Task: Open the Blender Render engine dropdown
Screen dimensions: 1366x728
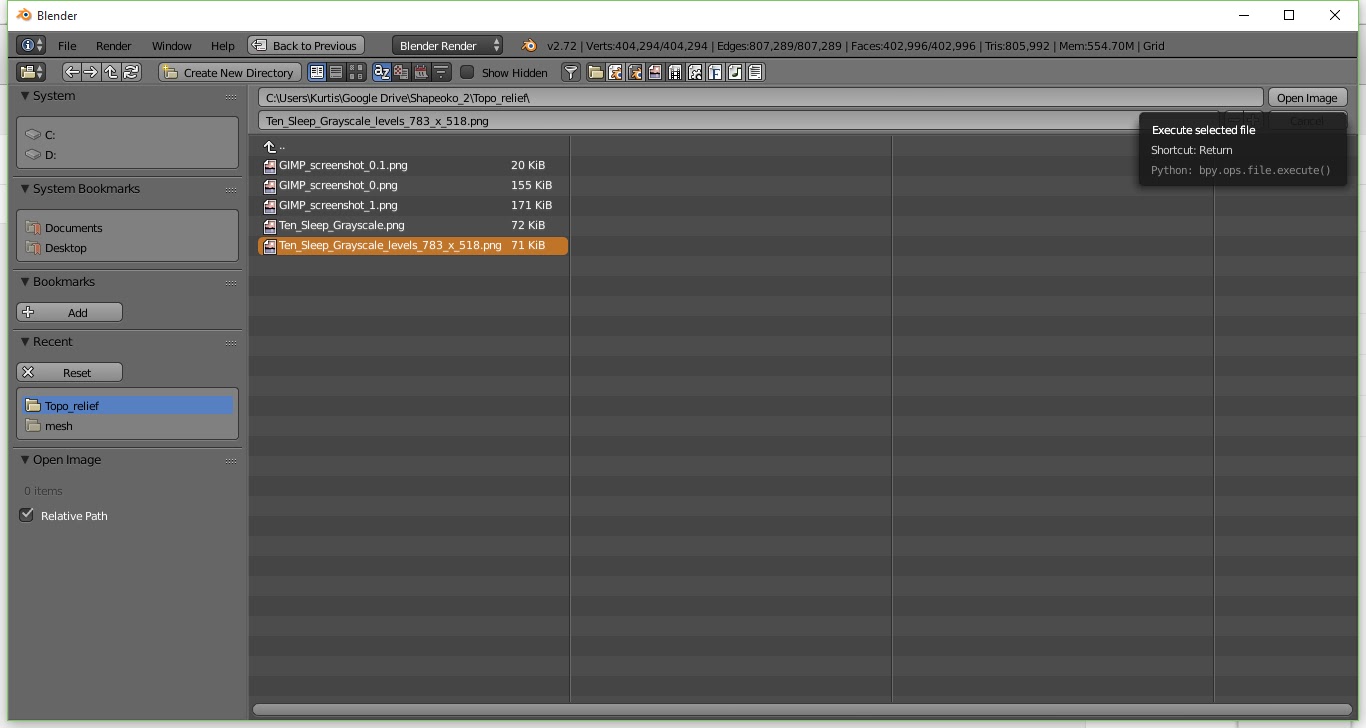Action: (448, 45)
